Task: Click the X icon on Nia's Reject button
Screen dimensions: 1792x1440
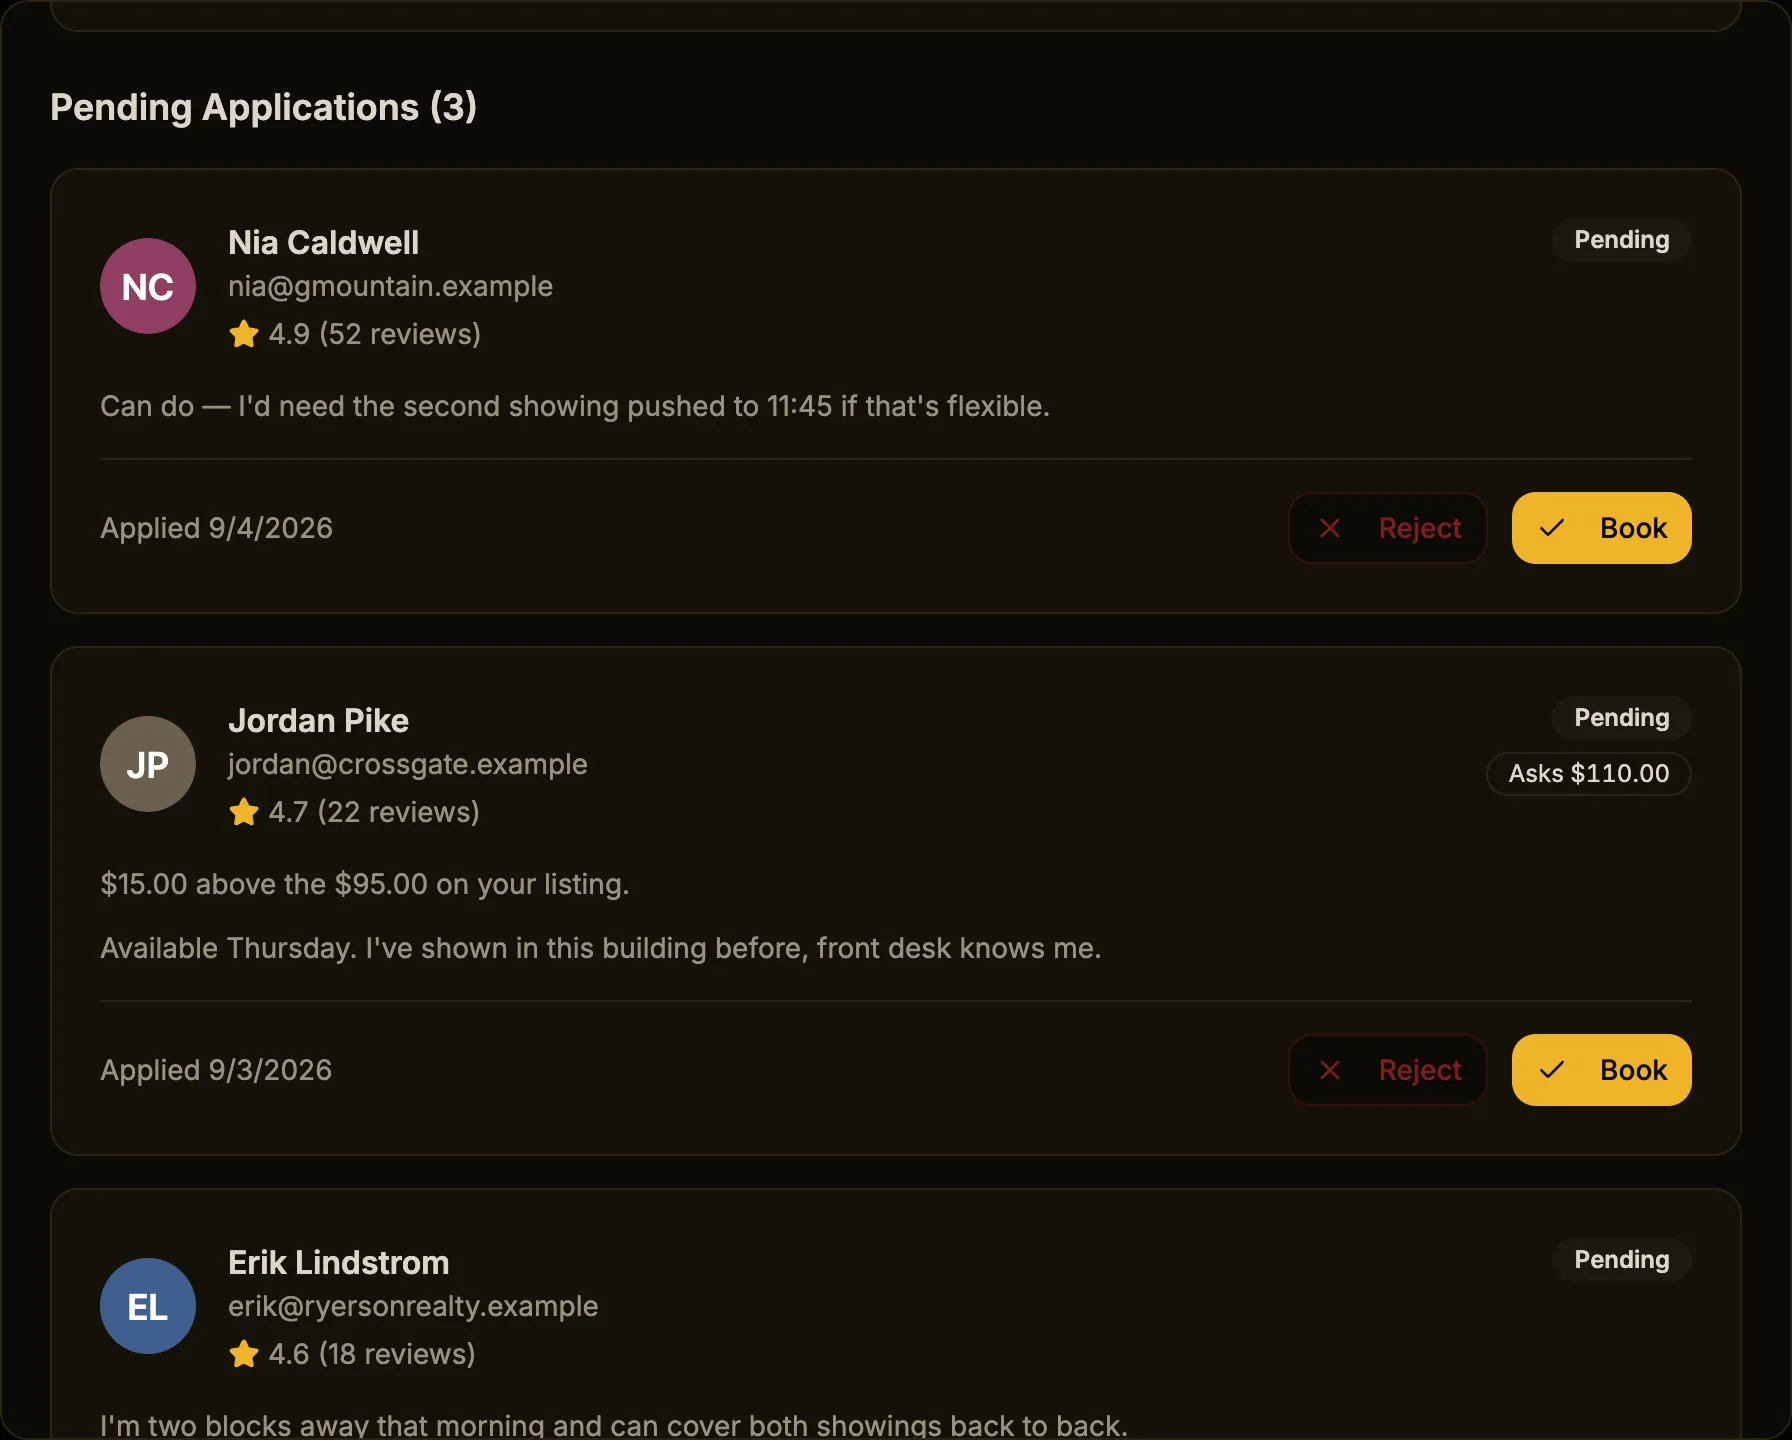Action: pos(1330,528)
